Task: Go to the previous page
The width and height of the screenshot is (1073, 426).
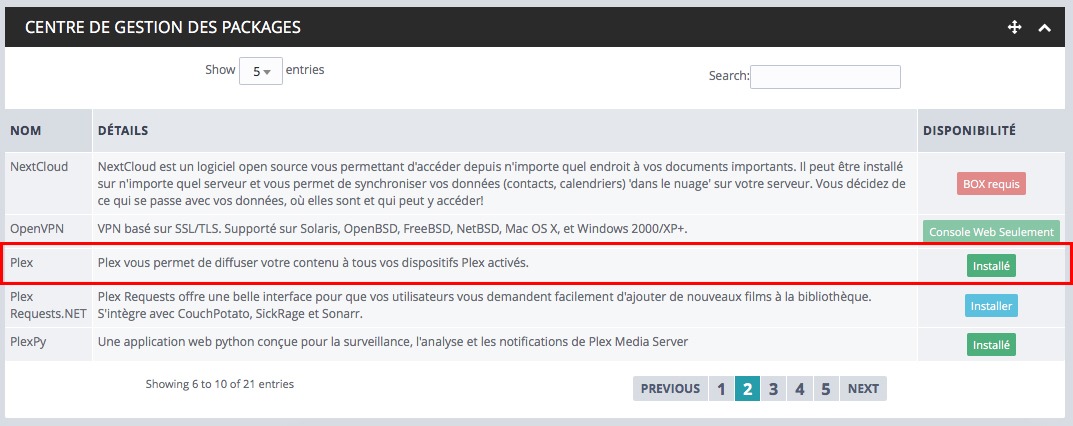Action: (669, 389)
